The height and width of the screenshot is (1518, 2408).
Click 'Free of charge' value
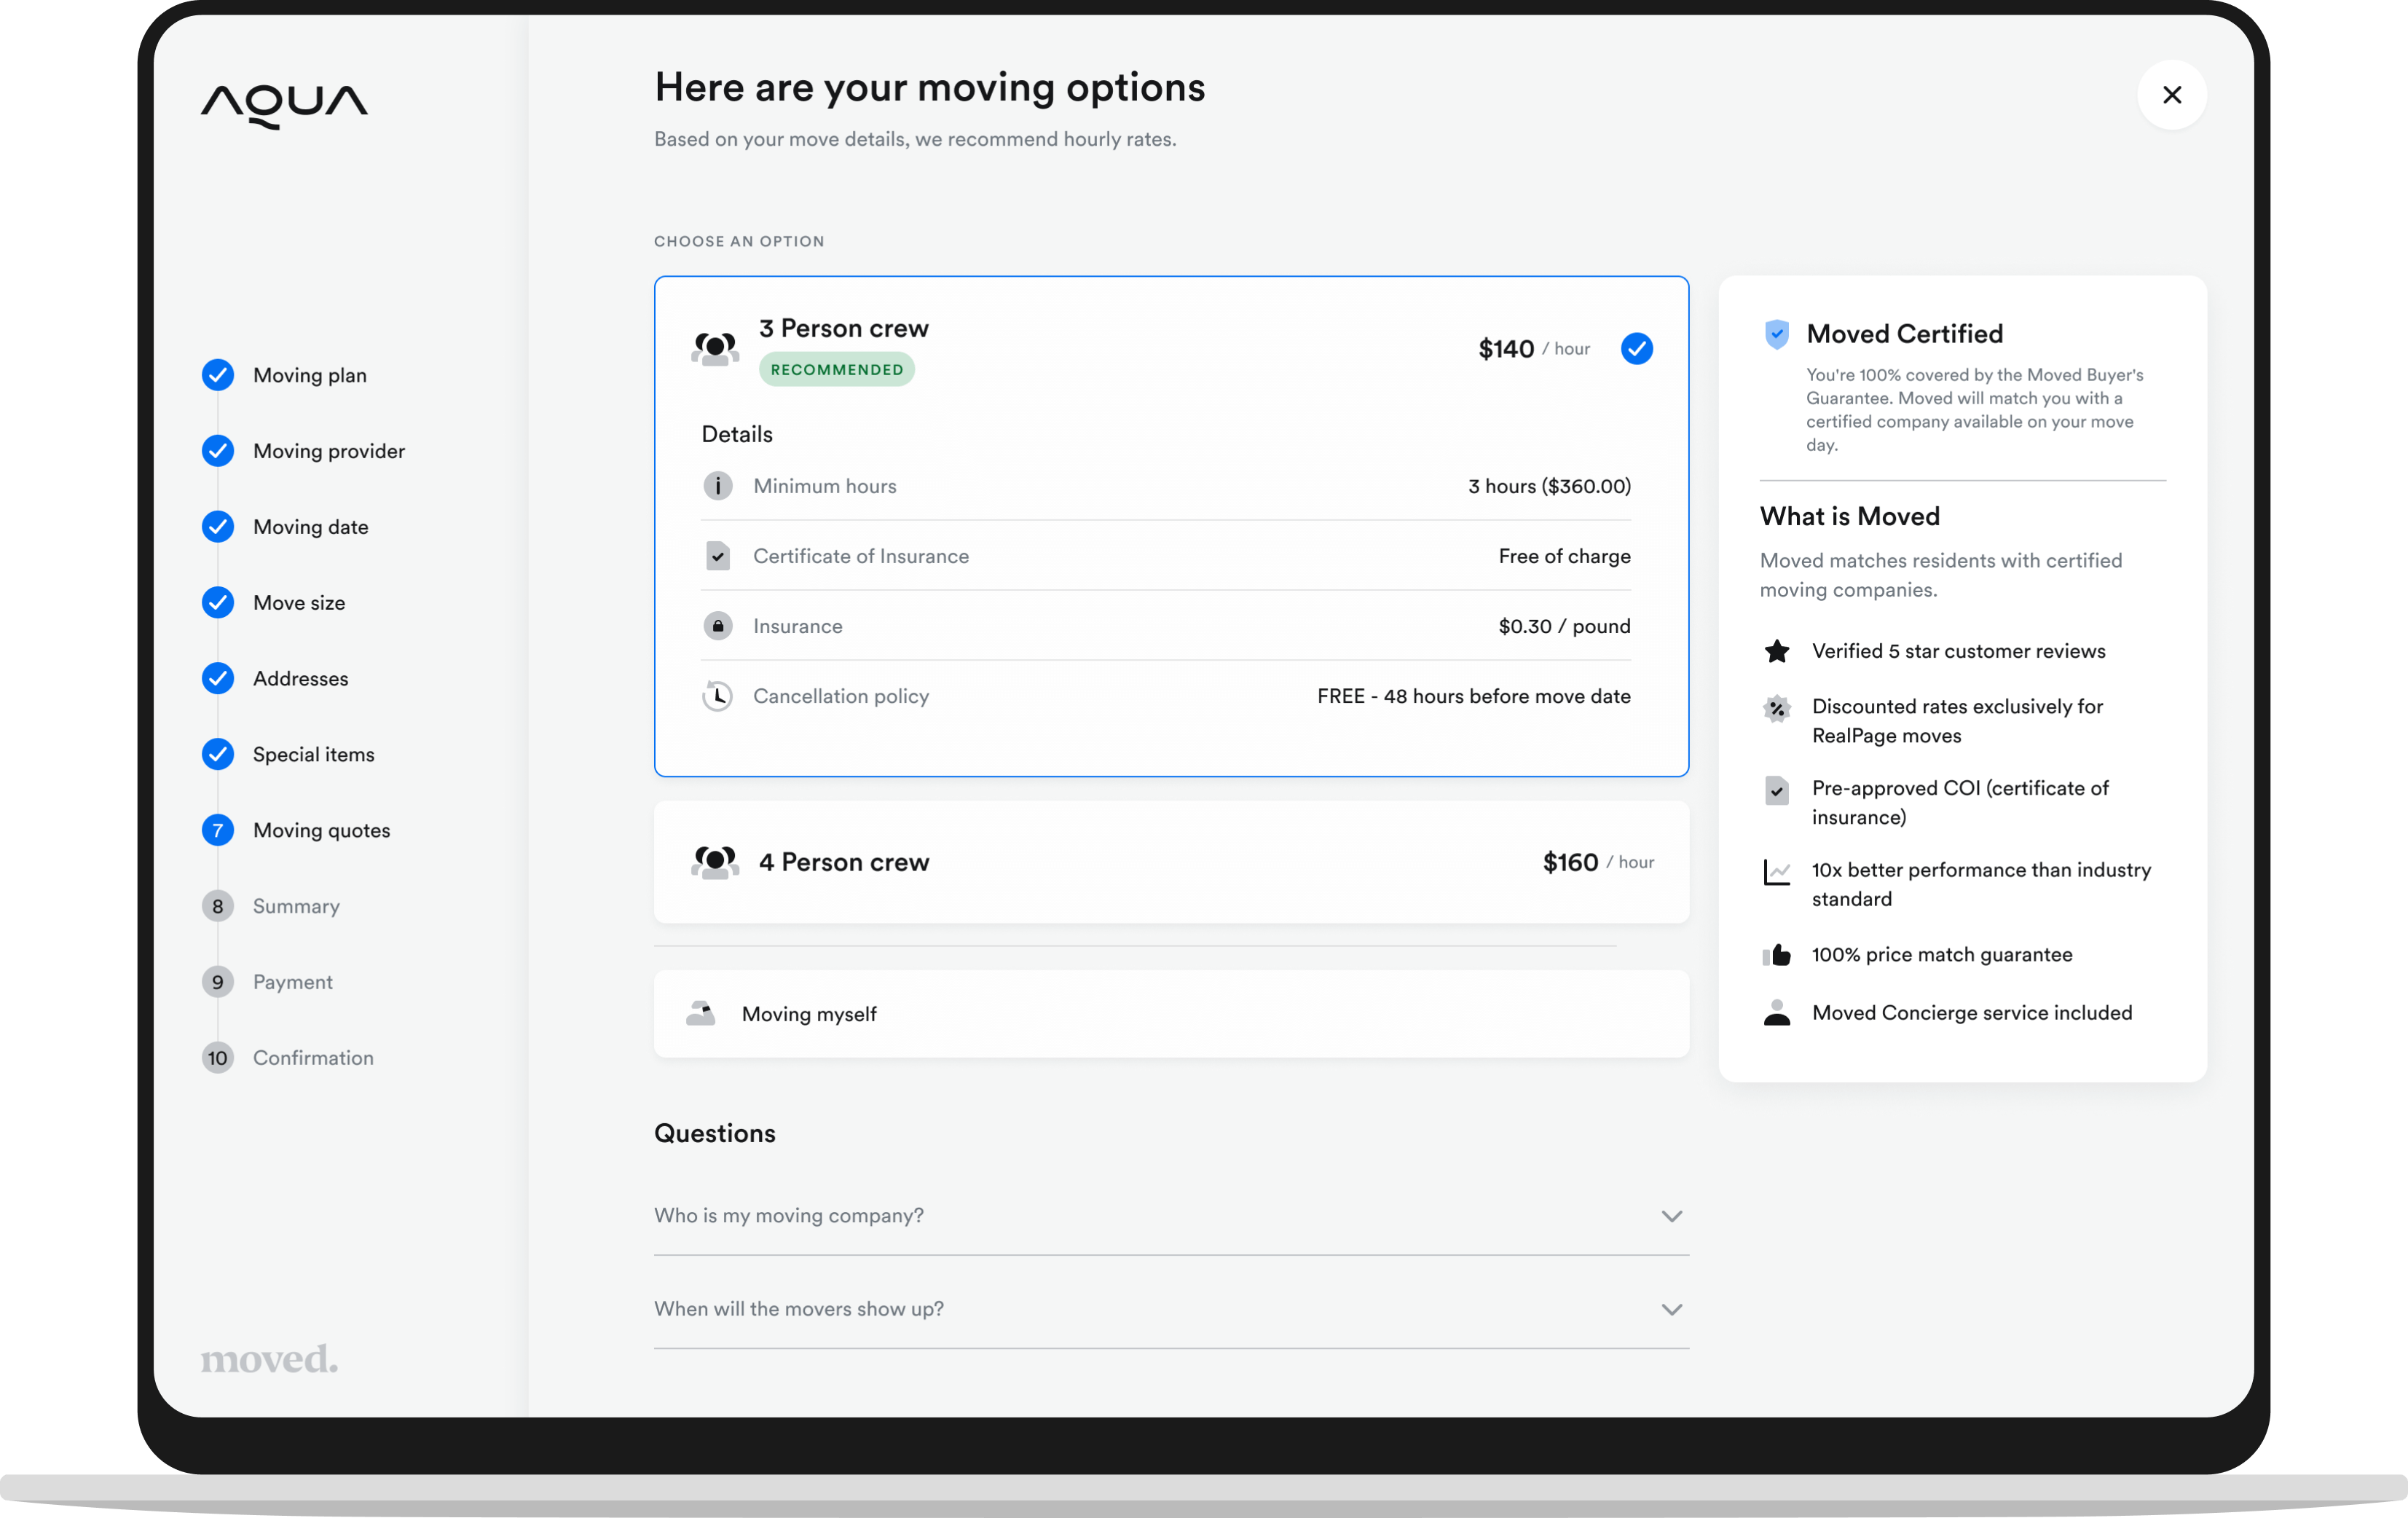[1564, 556]
